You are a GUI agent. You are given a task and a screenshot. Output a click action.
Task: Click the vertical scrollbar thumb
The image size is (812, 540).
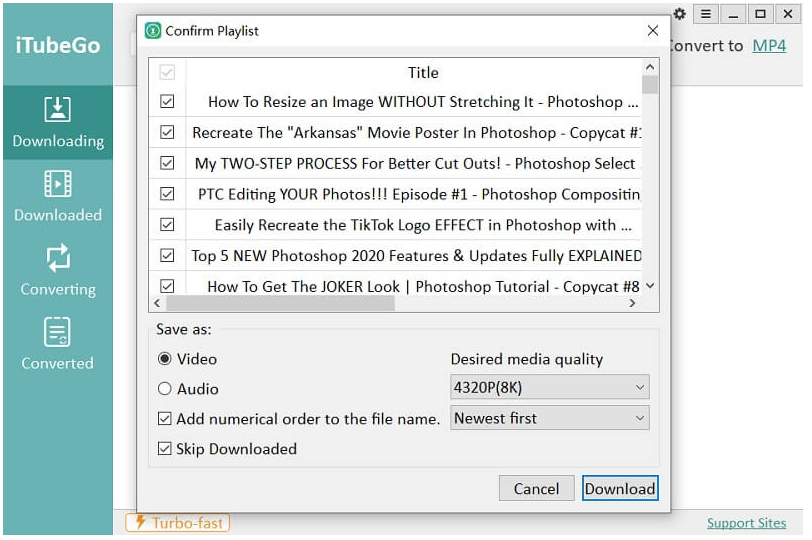click(x=650, y=84)
